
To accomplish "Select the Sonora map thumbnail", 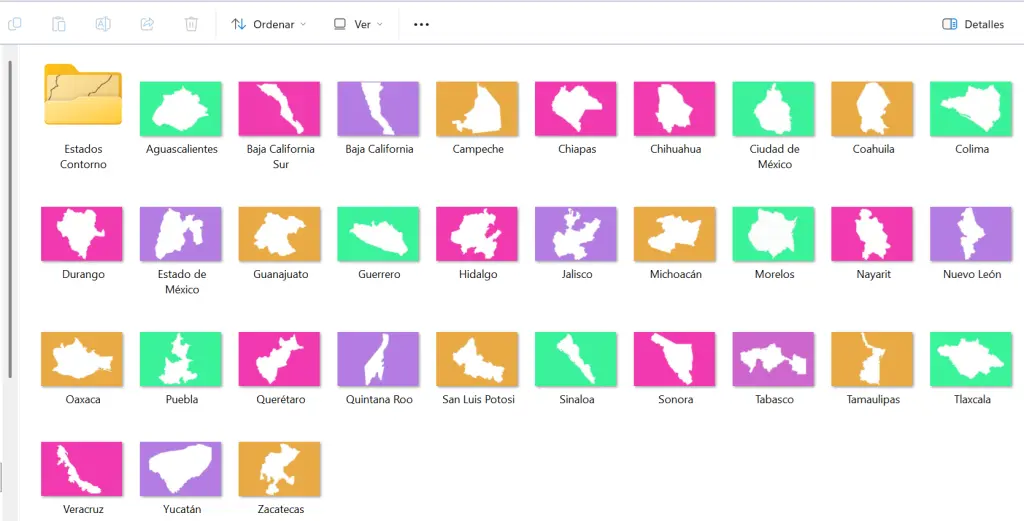I will click(x=675, y=359).
